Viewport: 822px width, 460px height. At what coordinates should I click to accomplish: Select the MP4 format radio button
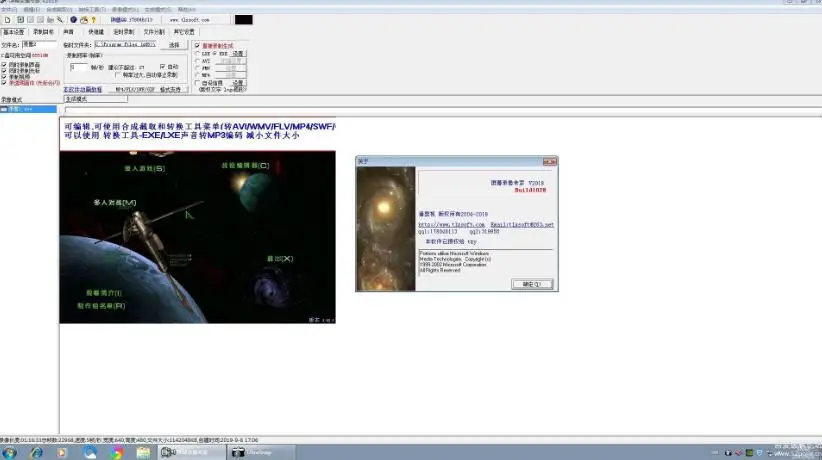click(x=197, y=75)
